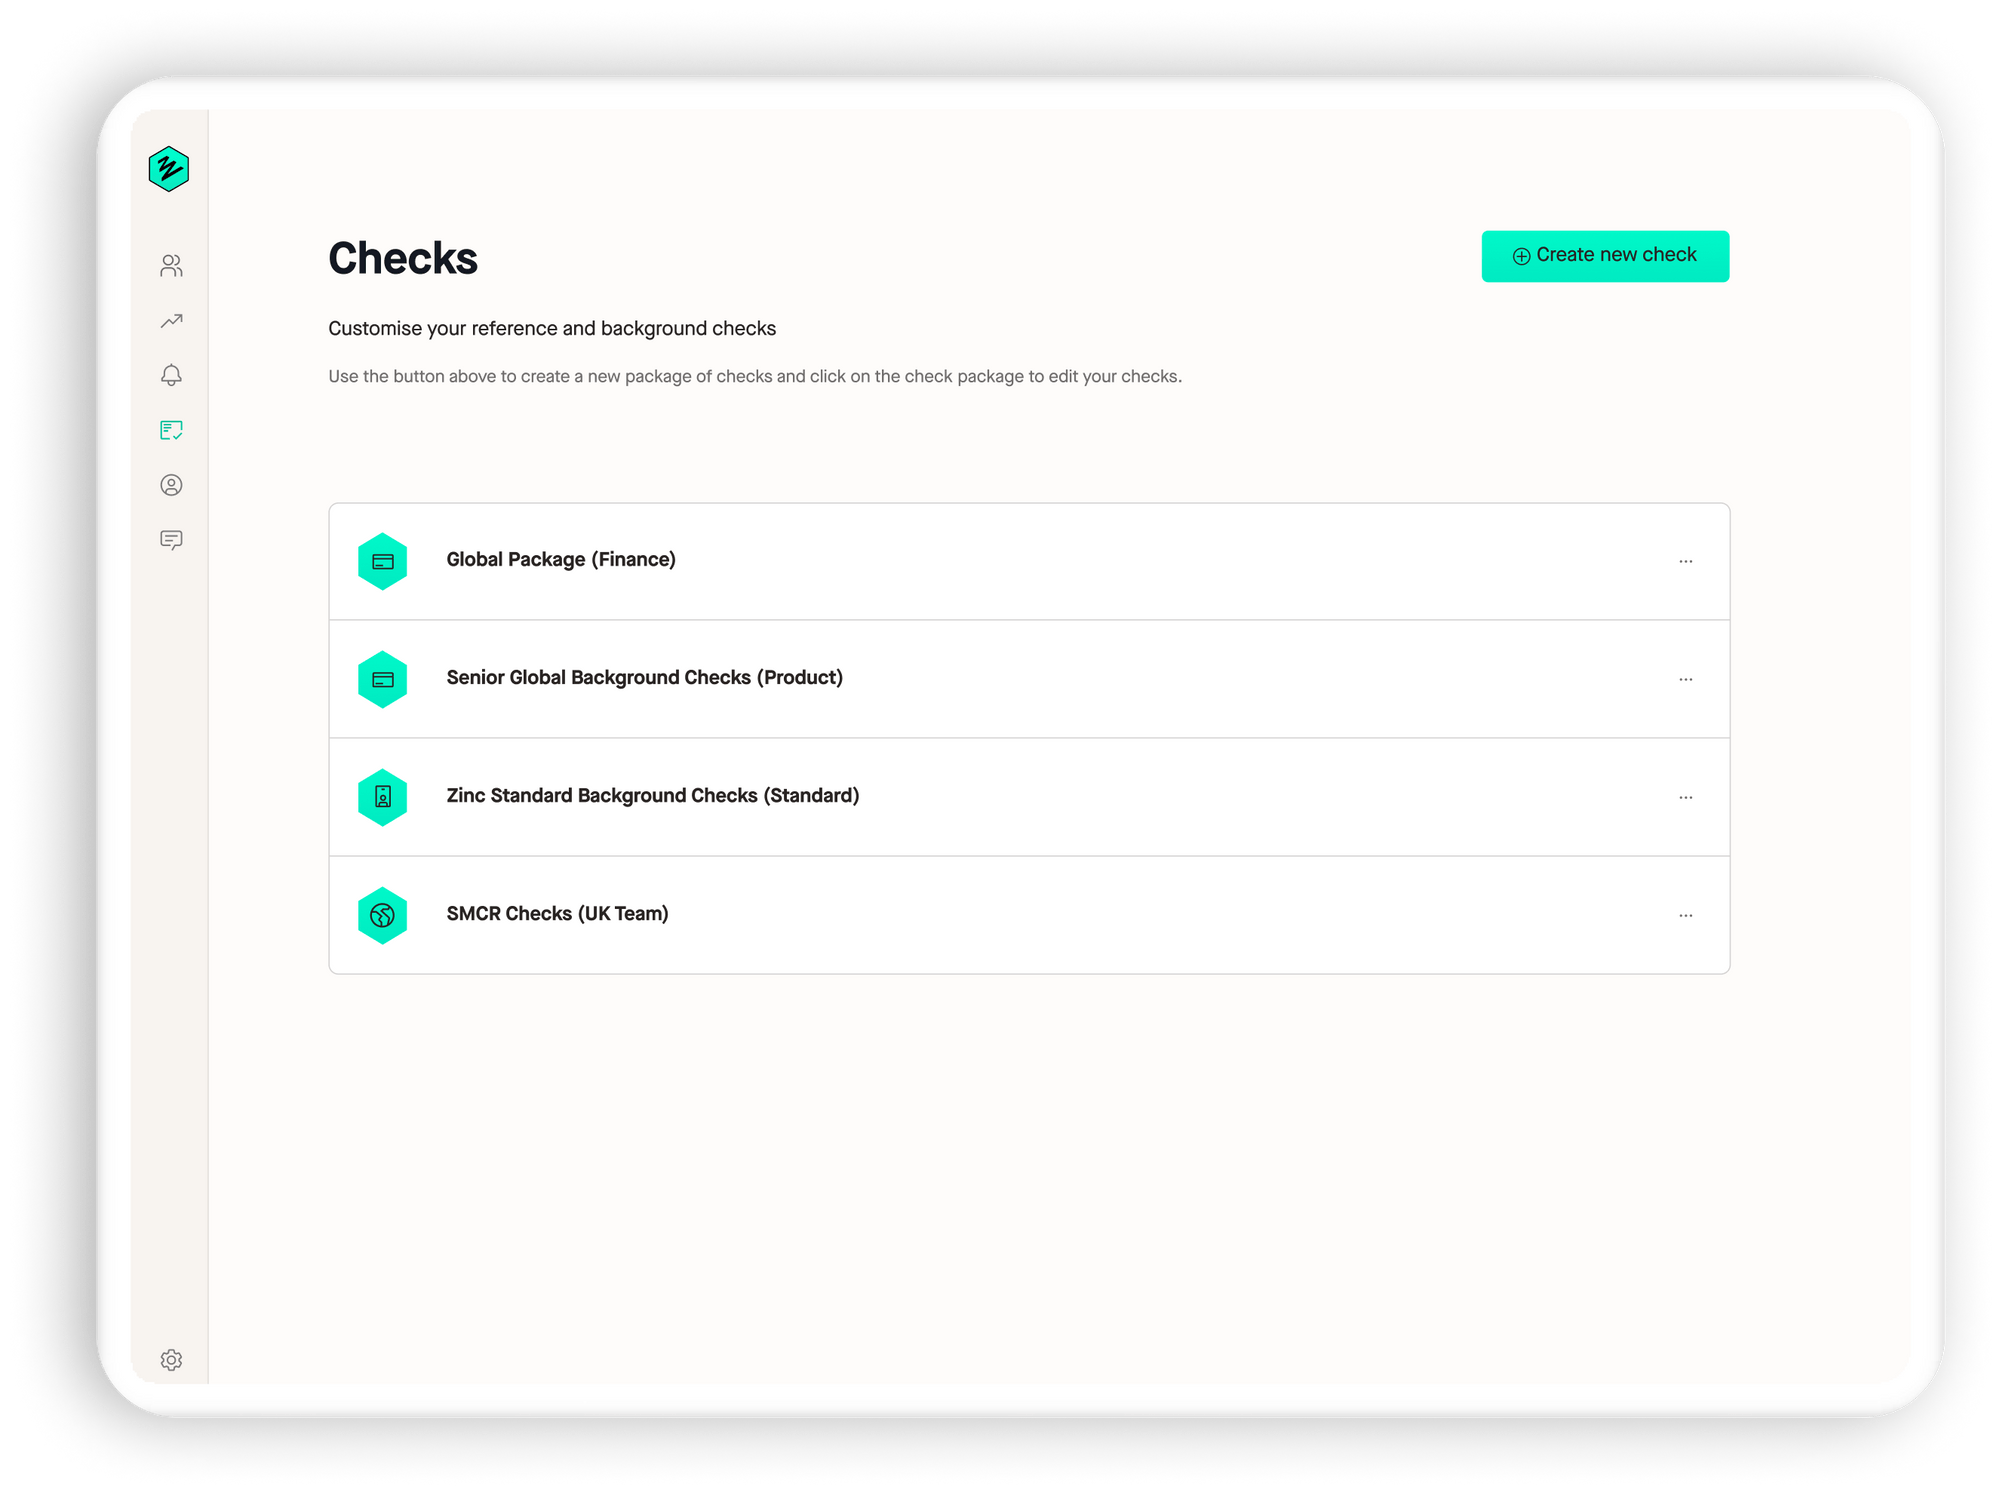This screenshot has height=1492, width=2000.
Task: Select the active Checks sidebar icon
Action: [171, 430]
